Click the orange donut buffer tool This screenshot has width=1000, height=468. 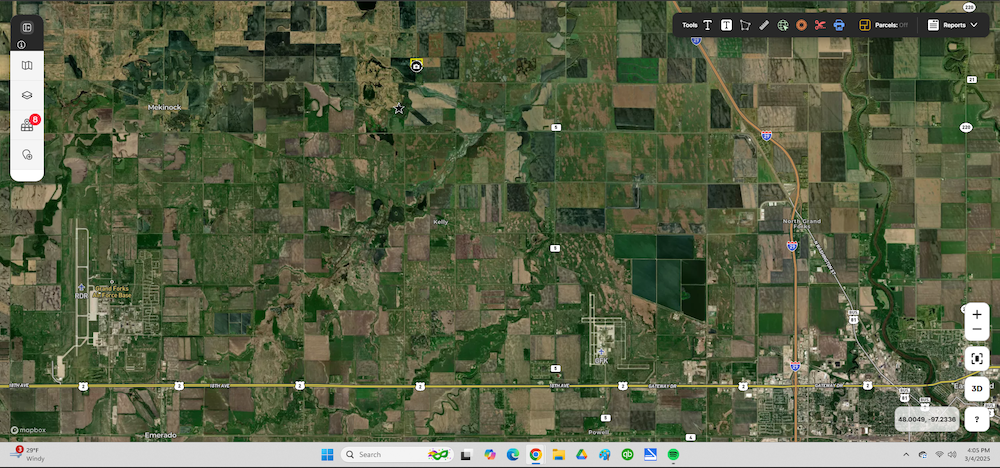801,25
